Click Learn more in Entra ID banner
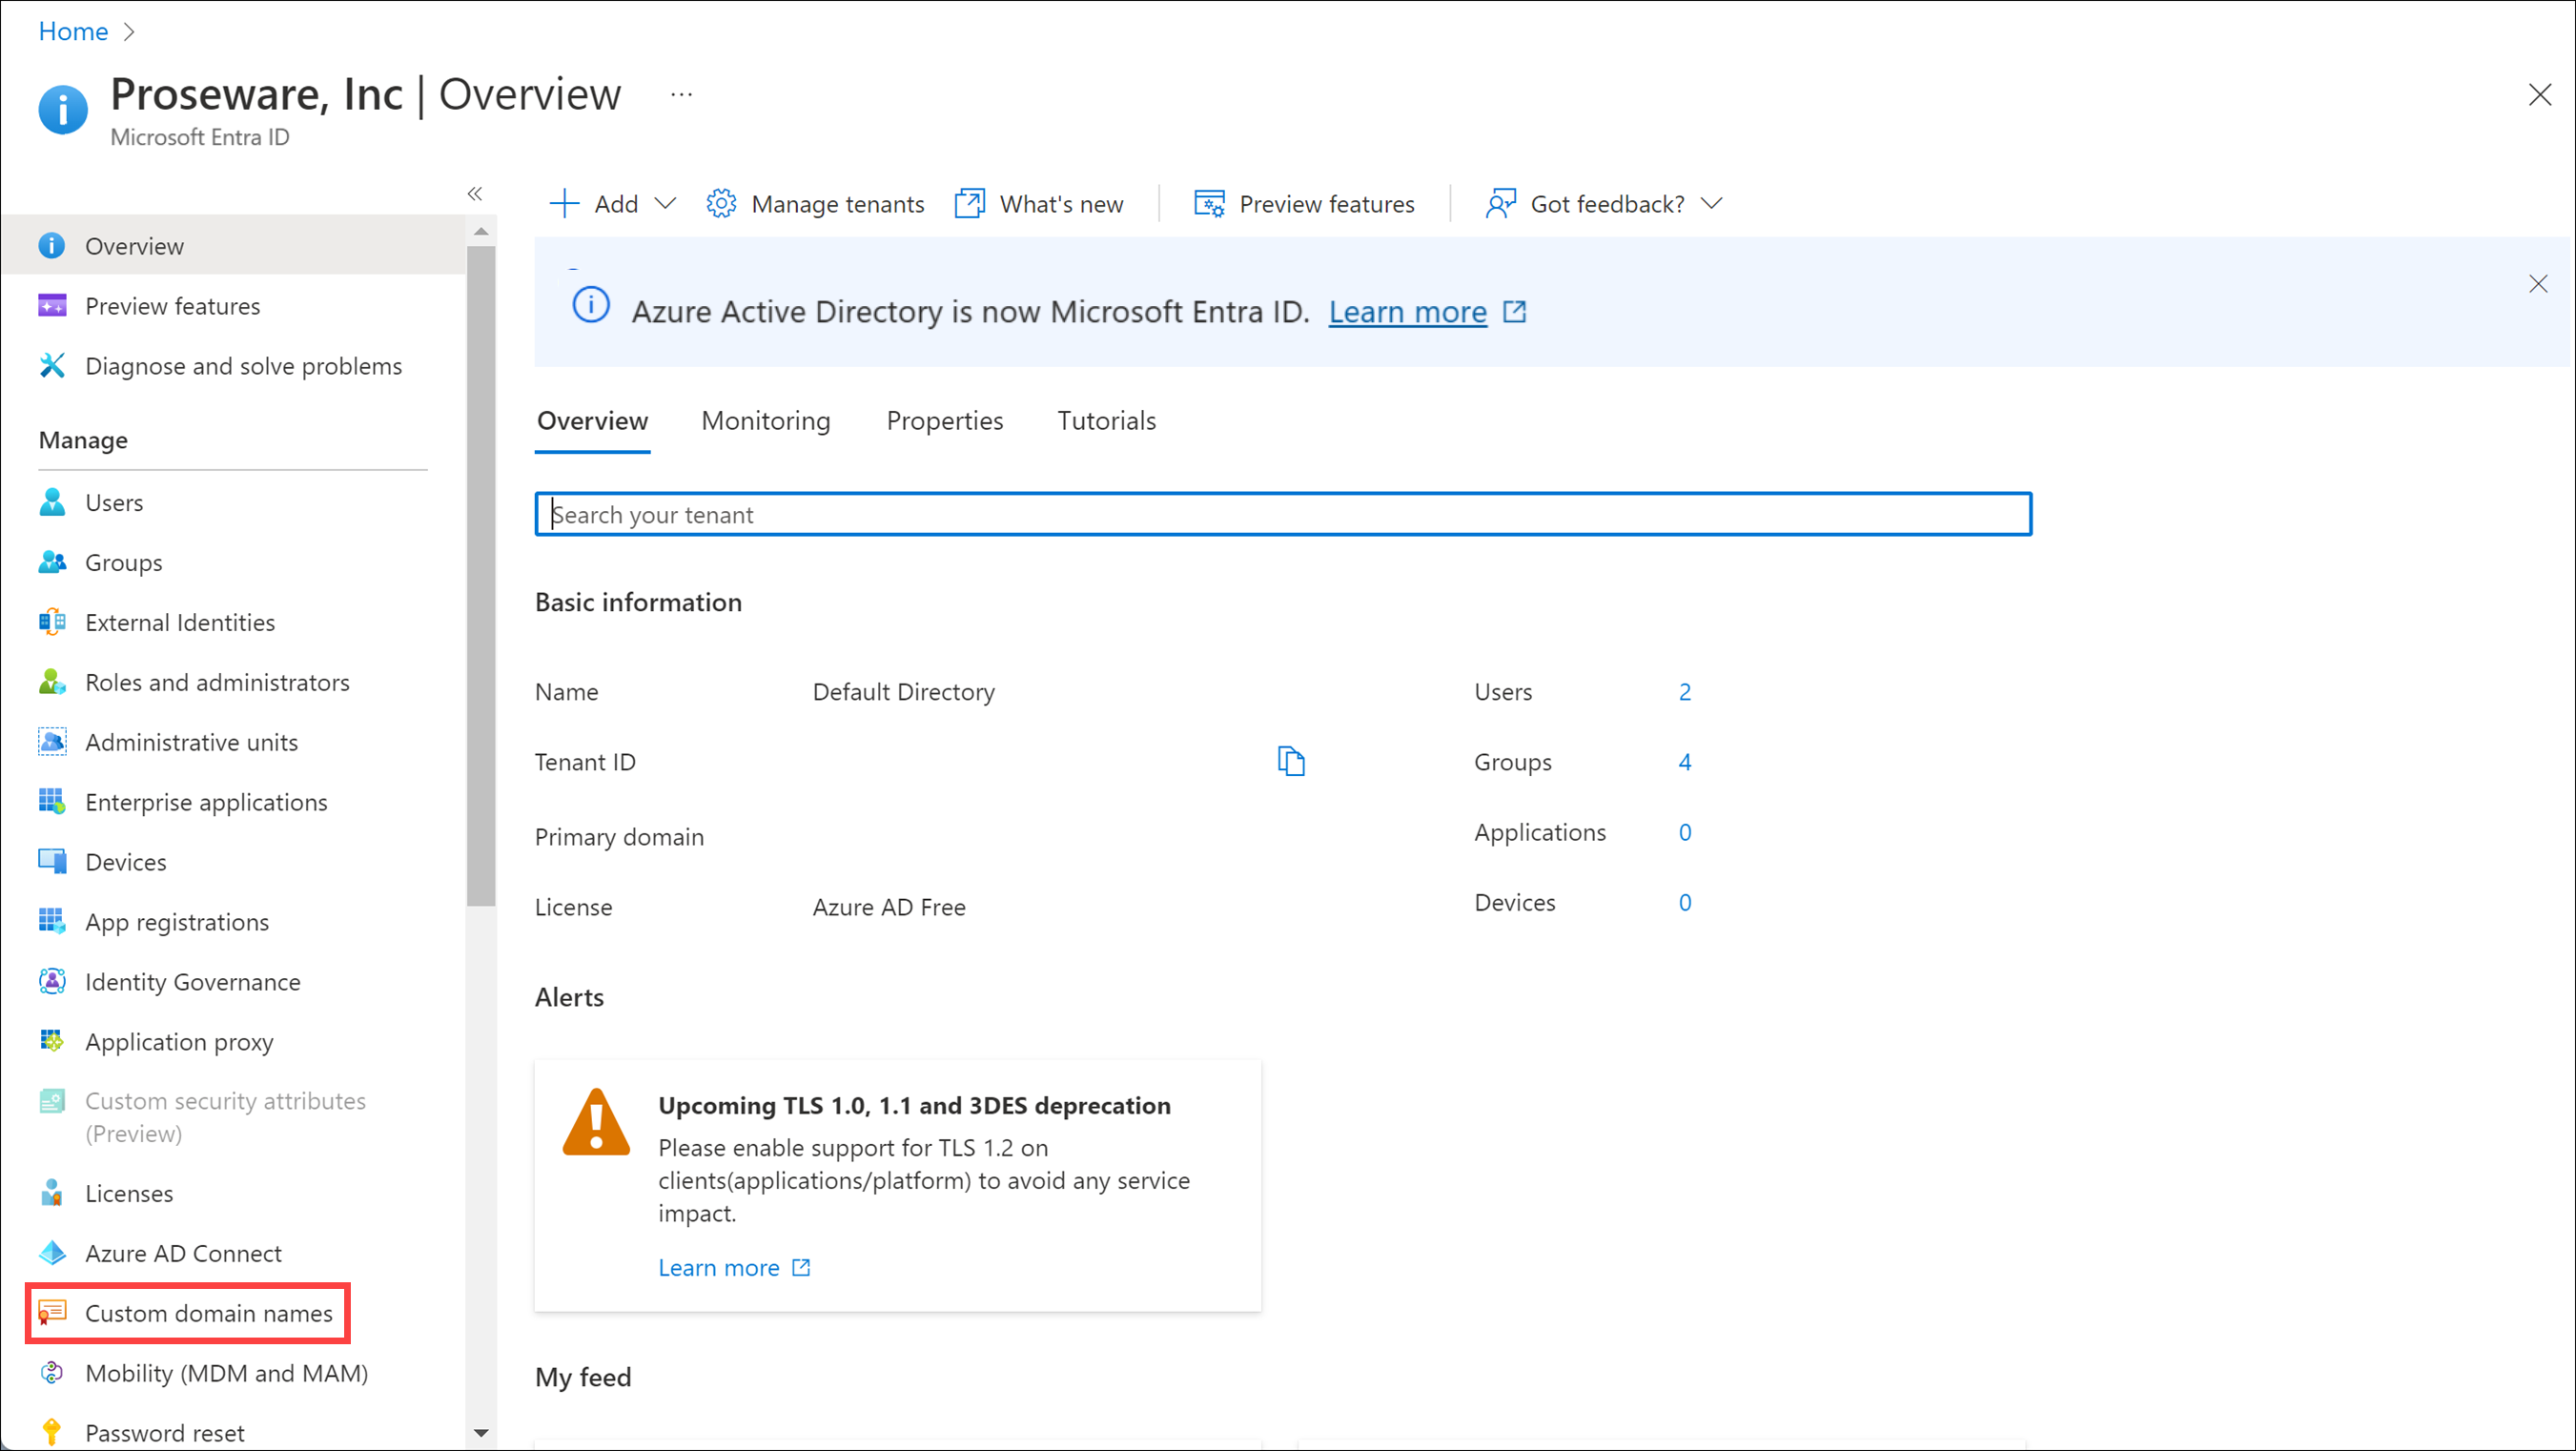This screenshot has width=2576, height=1451. [x=1407, y=312]
